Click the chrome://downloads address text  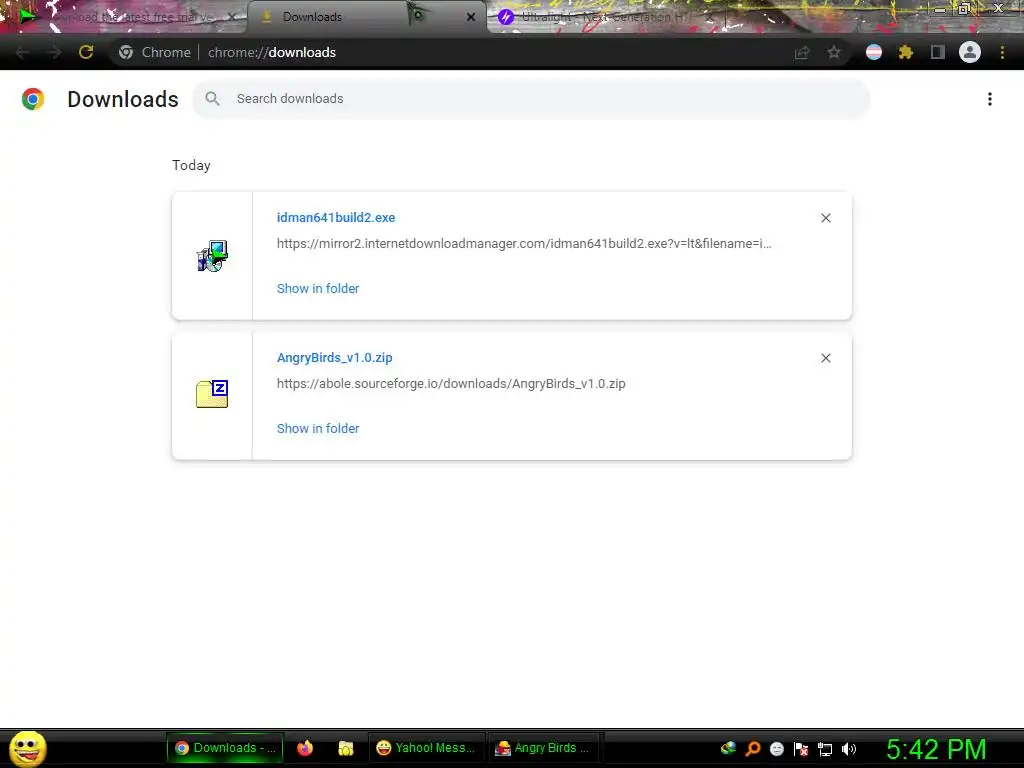point(272,52)
